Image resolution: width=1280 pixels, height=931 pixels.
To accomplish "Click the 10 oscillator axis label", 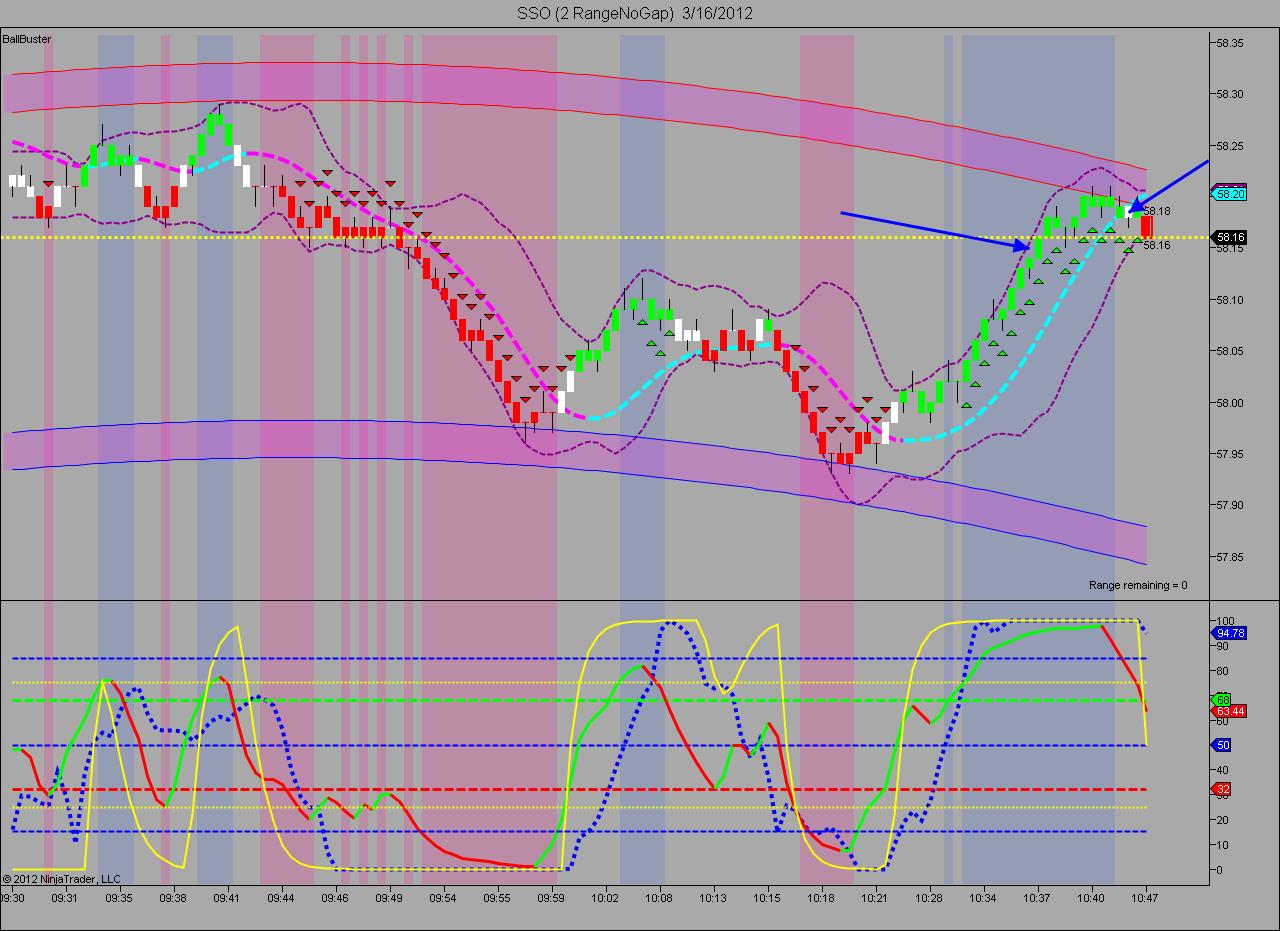I will pyautogui.click(x=1222, y=845).
